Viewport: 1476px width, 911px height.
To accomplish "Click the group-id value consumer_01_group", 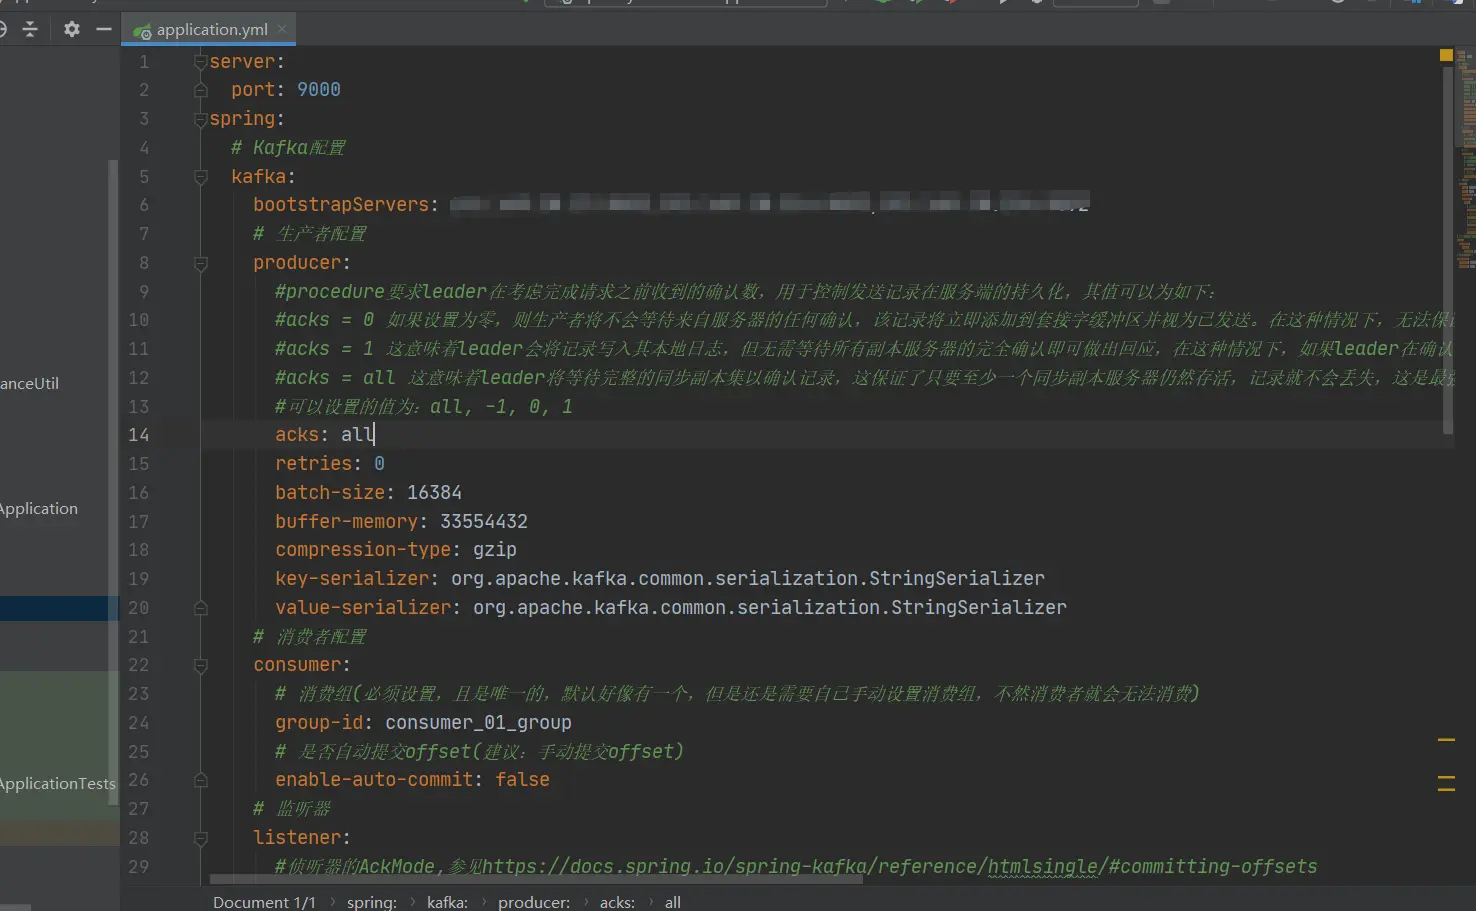I will (x=479, y=723).
